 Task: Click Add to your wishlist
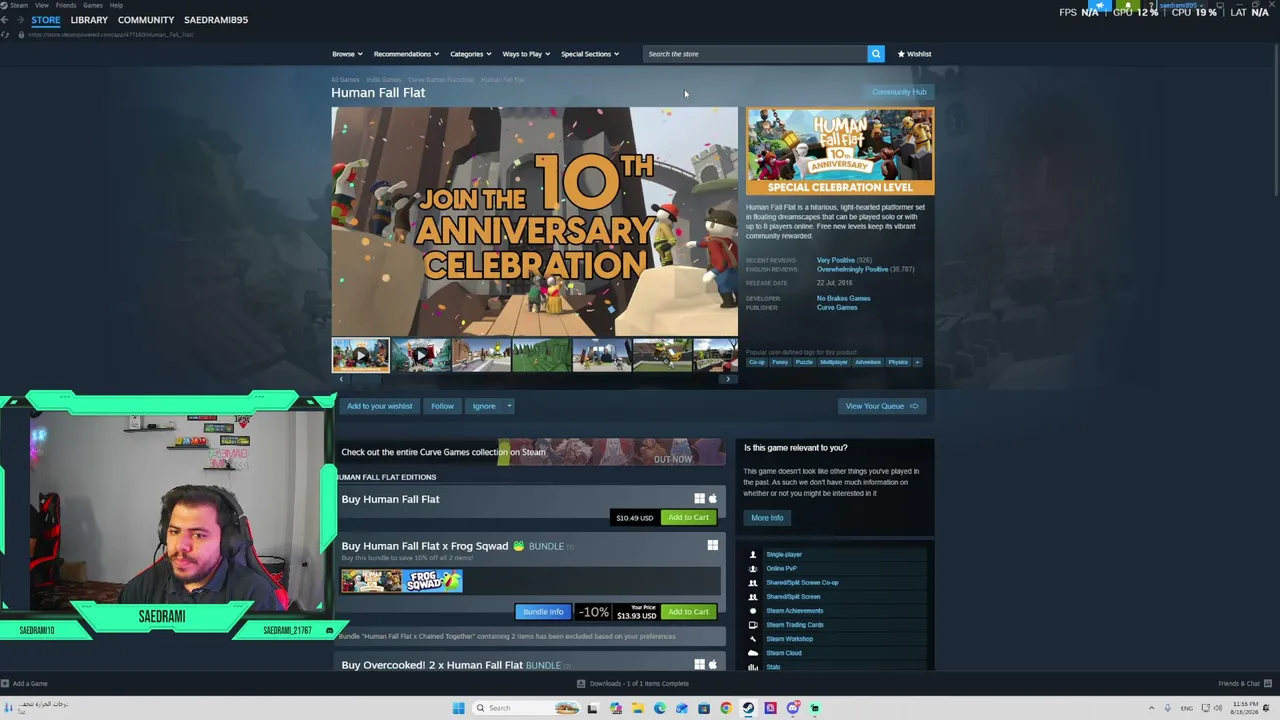[x=379, y=406]
